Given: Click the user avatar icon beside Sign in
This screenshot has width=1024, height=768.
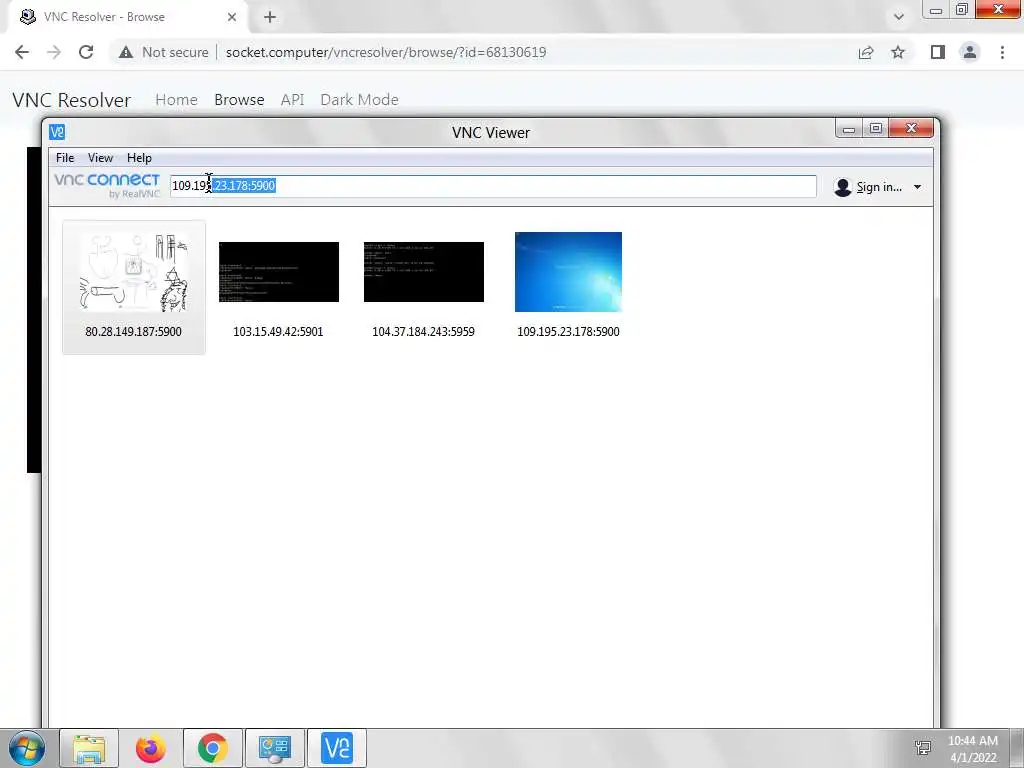Looking at the screenshot, I should pos(843,187).
